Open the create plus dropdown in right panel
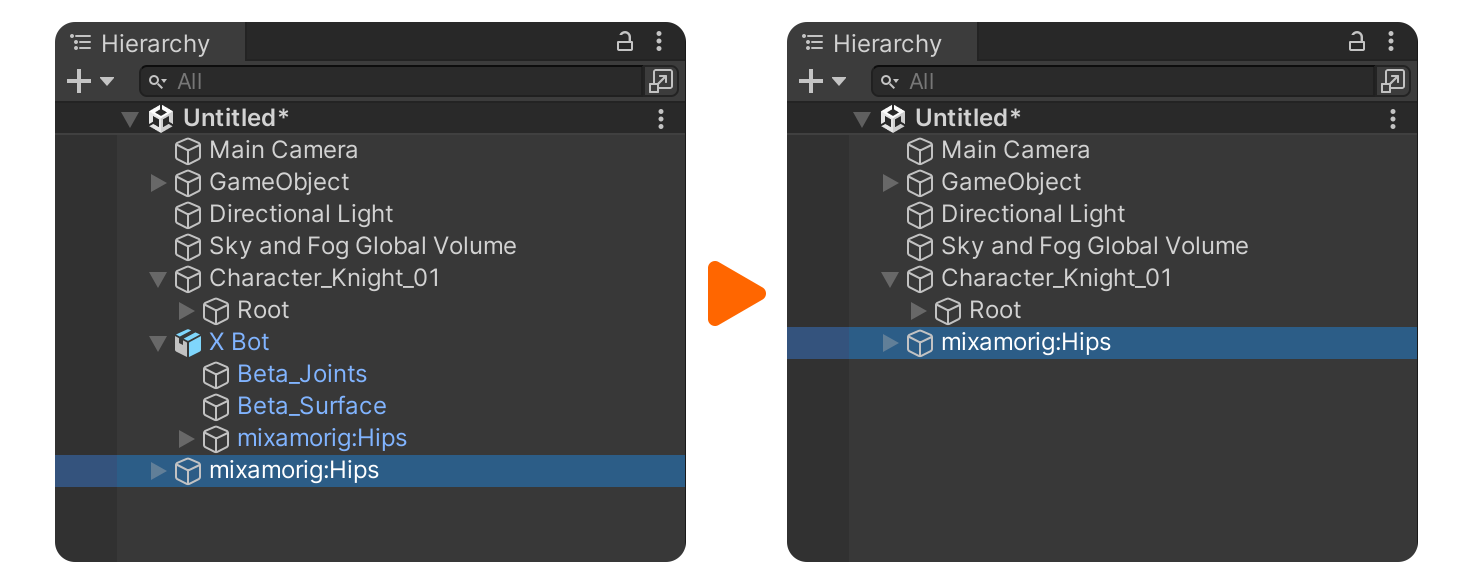The height and width of the screenshot is (585, 1473). click(822, 81)
